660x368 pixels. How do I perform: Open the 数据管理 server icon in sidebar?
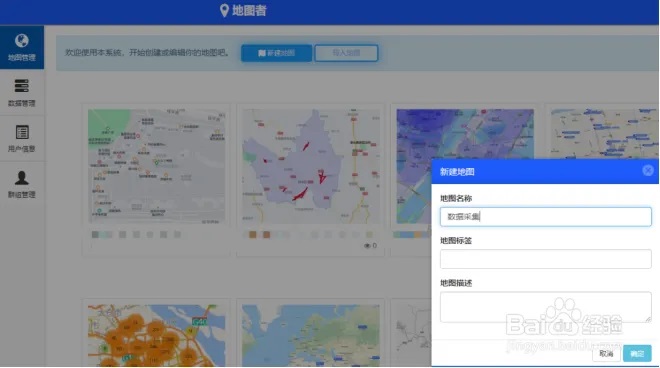[21, 86]
